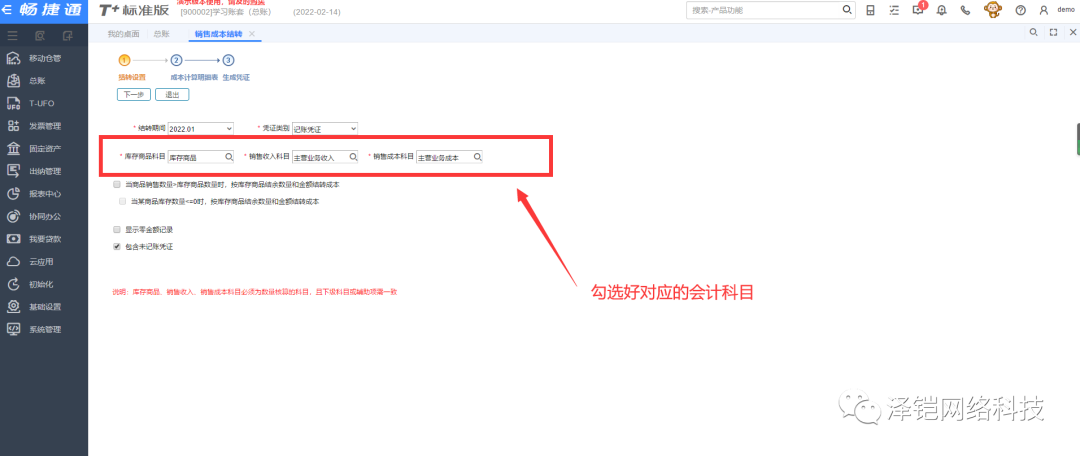Open messages icon with red badge
1080x456 pixels.
[916, 10]
